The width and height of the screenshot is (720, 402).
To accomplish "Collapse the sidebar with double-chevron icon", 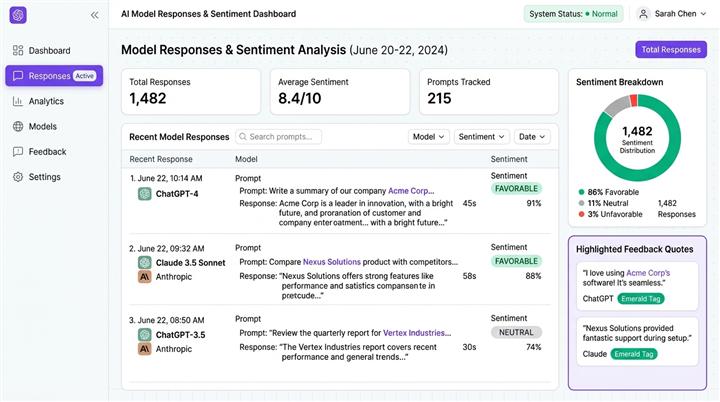I will tap(95, 16).
